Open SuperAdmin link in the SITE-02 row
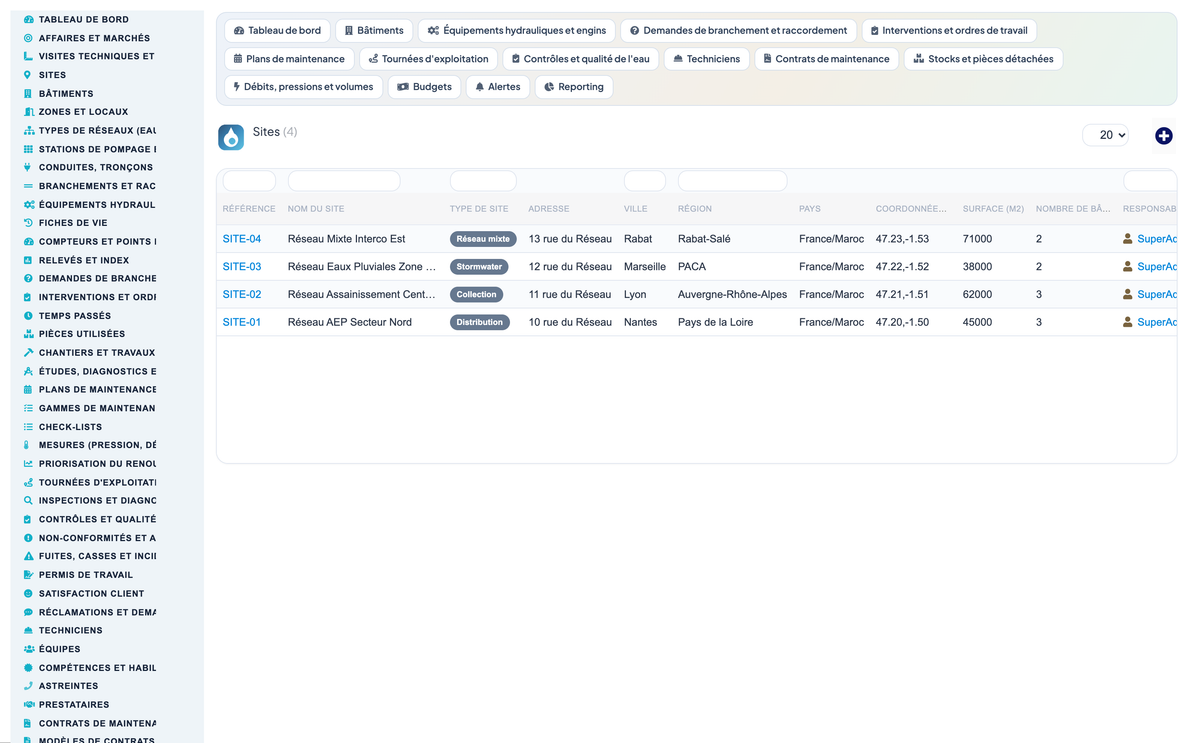 point(1157,294)
